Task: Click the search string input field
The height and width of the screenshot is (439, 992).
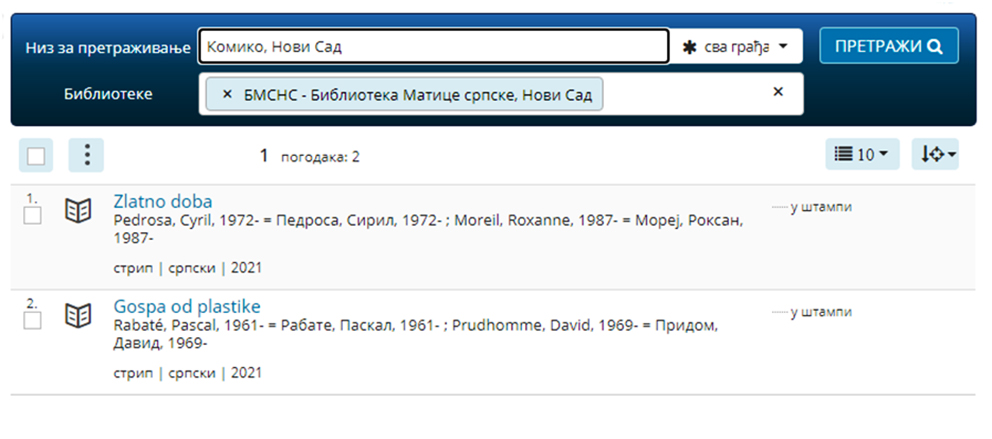Action: click(x=434, y=46)
